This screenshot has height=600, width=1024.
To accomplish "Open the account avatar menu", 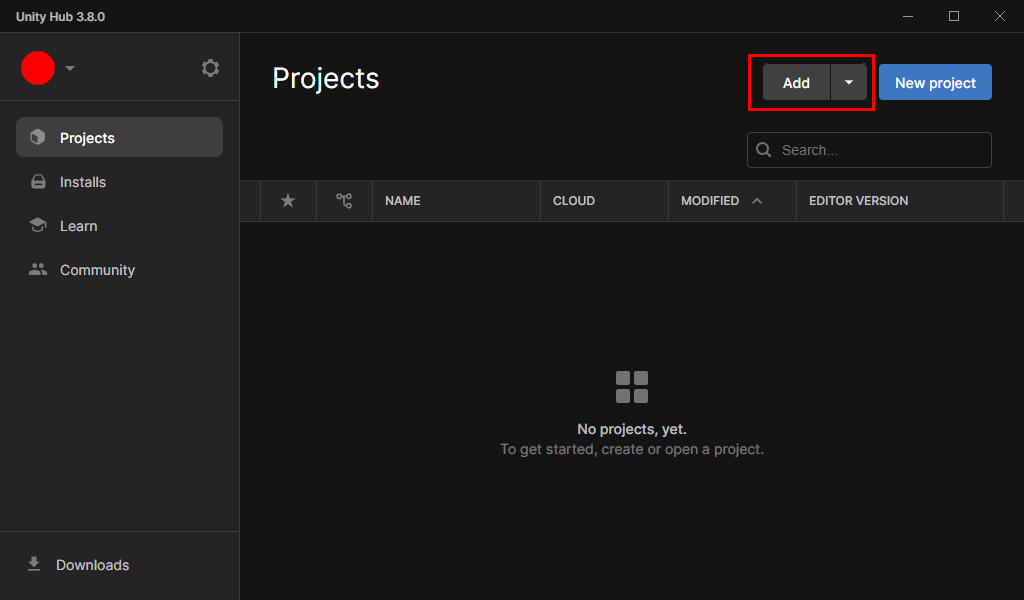I will (x=38, y=68).
